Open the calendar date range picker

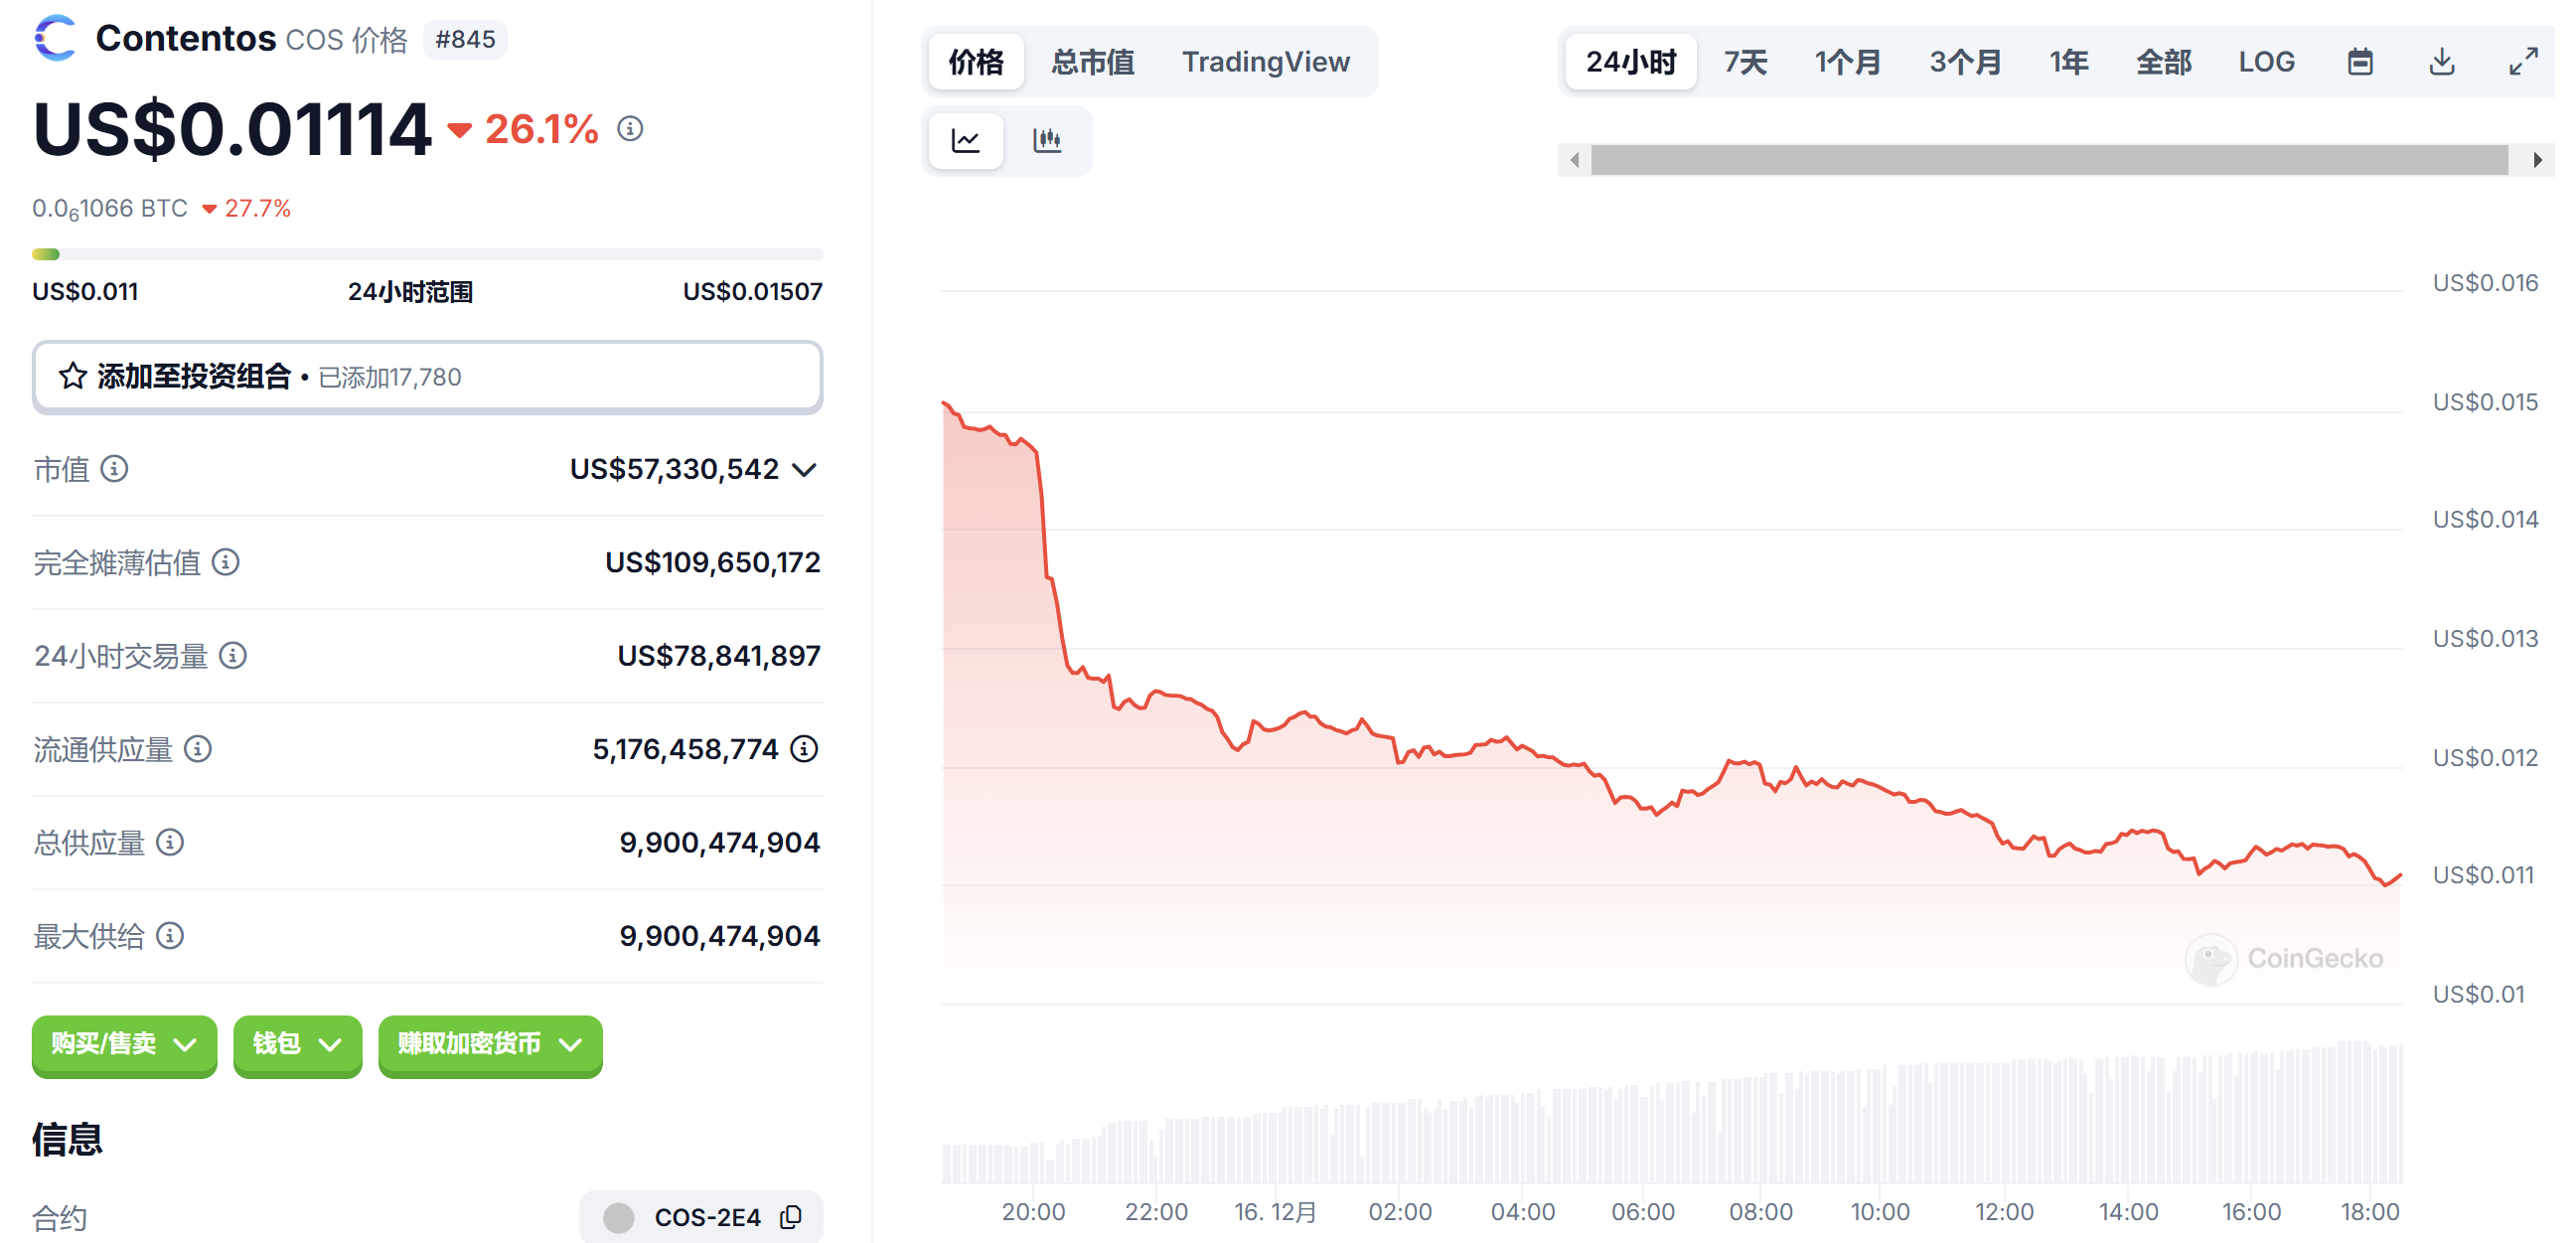[x=2359, y=62]
